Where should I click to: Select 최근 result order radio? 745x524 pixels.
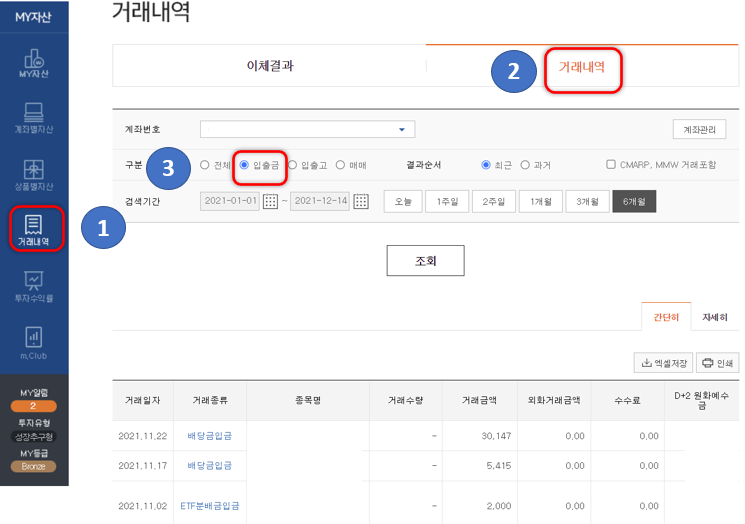point(486,165)
